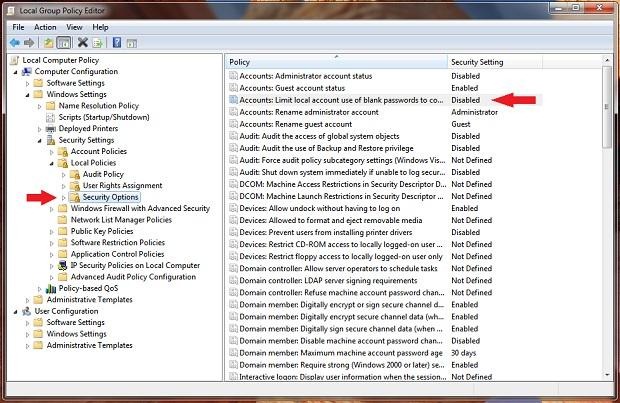Collapse the Computer Configuration node
This screenshot has height=403, width=620.
[x=15, y=72]
